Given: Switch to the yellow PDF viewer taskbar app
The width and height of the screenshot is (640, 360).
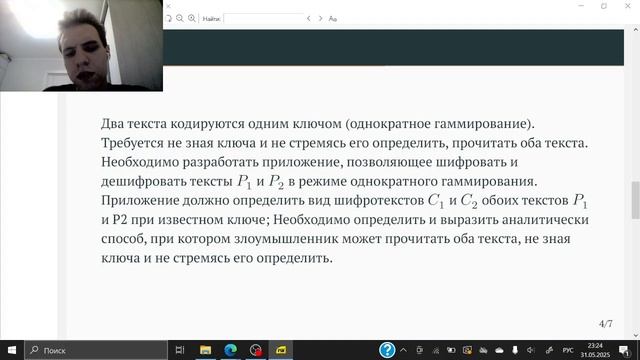Looking at the screenshot, I should [x=281, y=350].
